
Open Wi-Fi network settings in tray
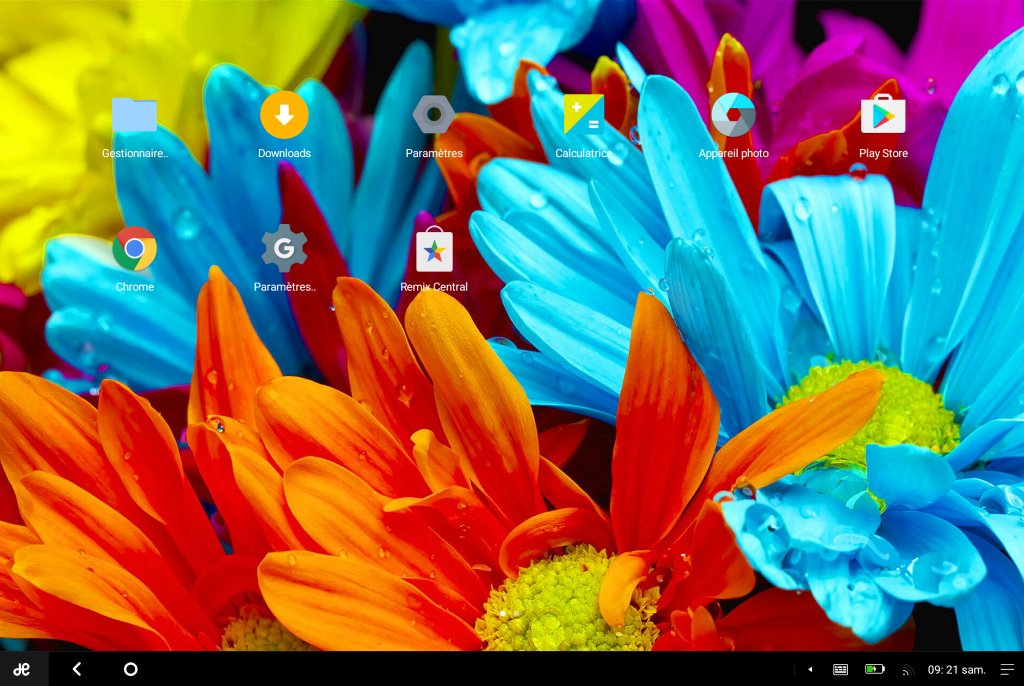907,670
